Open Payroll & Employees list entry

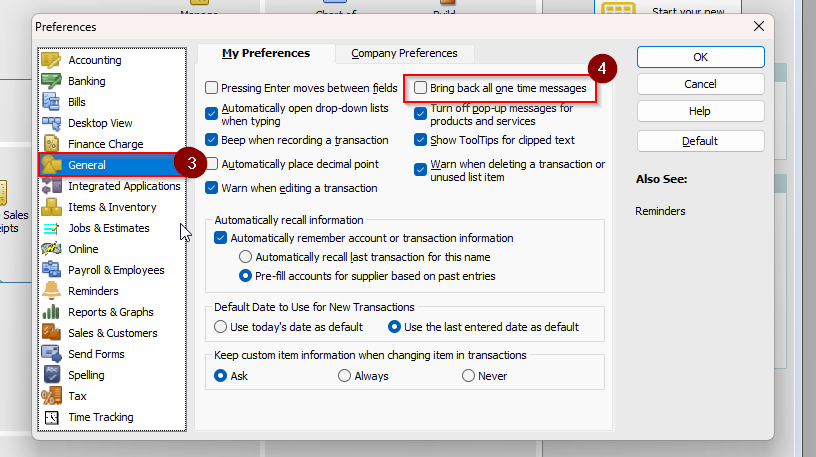116,270
